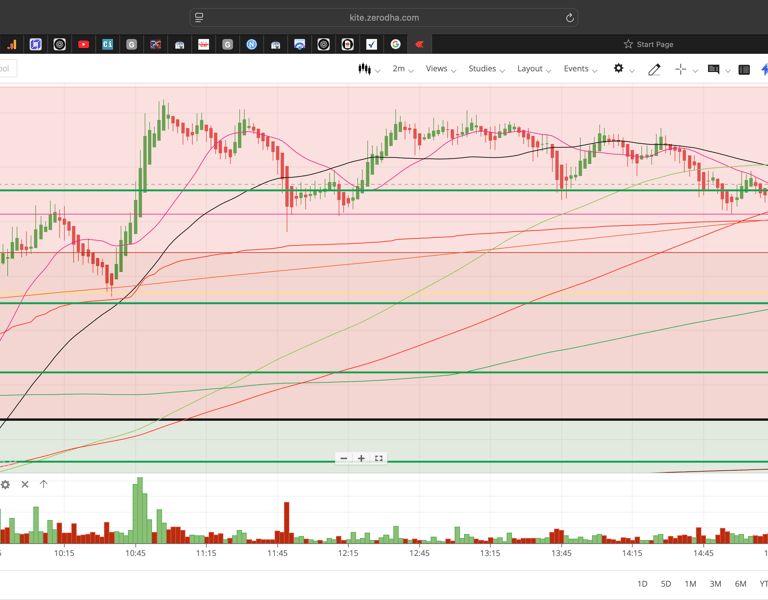The height and width of the screenshot is (600, 768).
Task: Switch to the blue N circle pinned tab
Action: coord(251,45)
